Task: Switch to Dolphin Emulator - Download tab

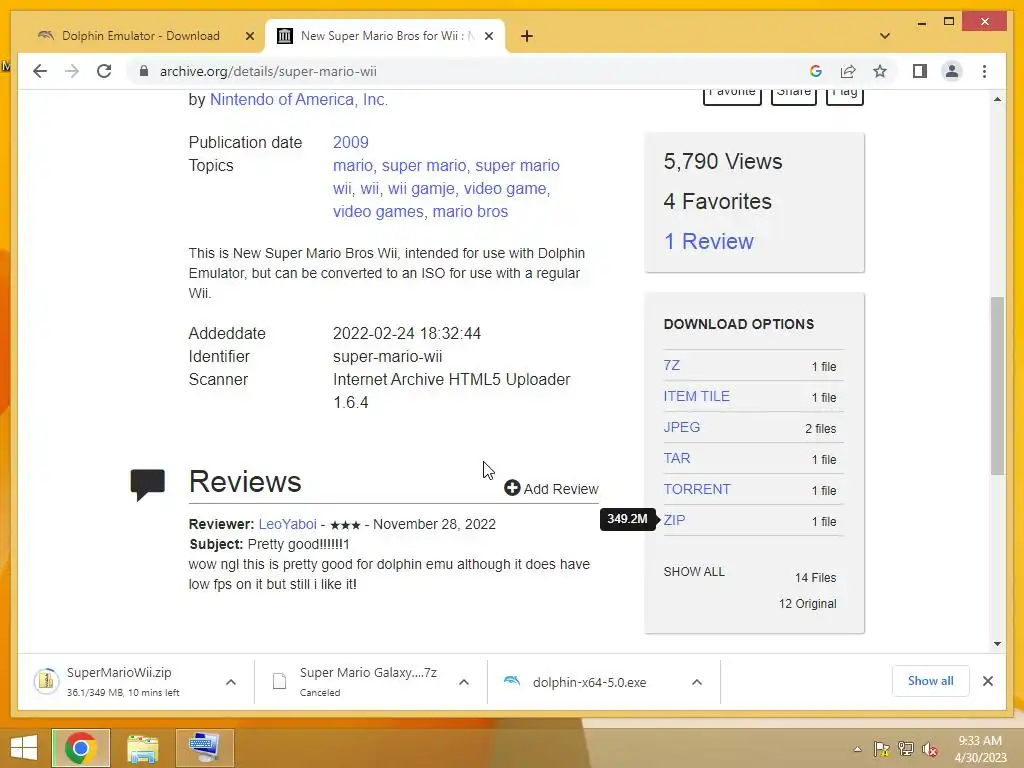Action: point(140,36)
